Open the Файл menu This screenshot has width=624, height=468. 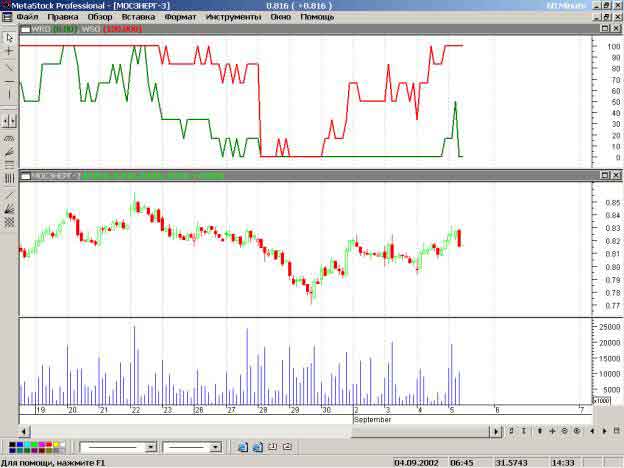[x=27, y=17]
